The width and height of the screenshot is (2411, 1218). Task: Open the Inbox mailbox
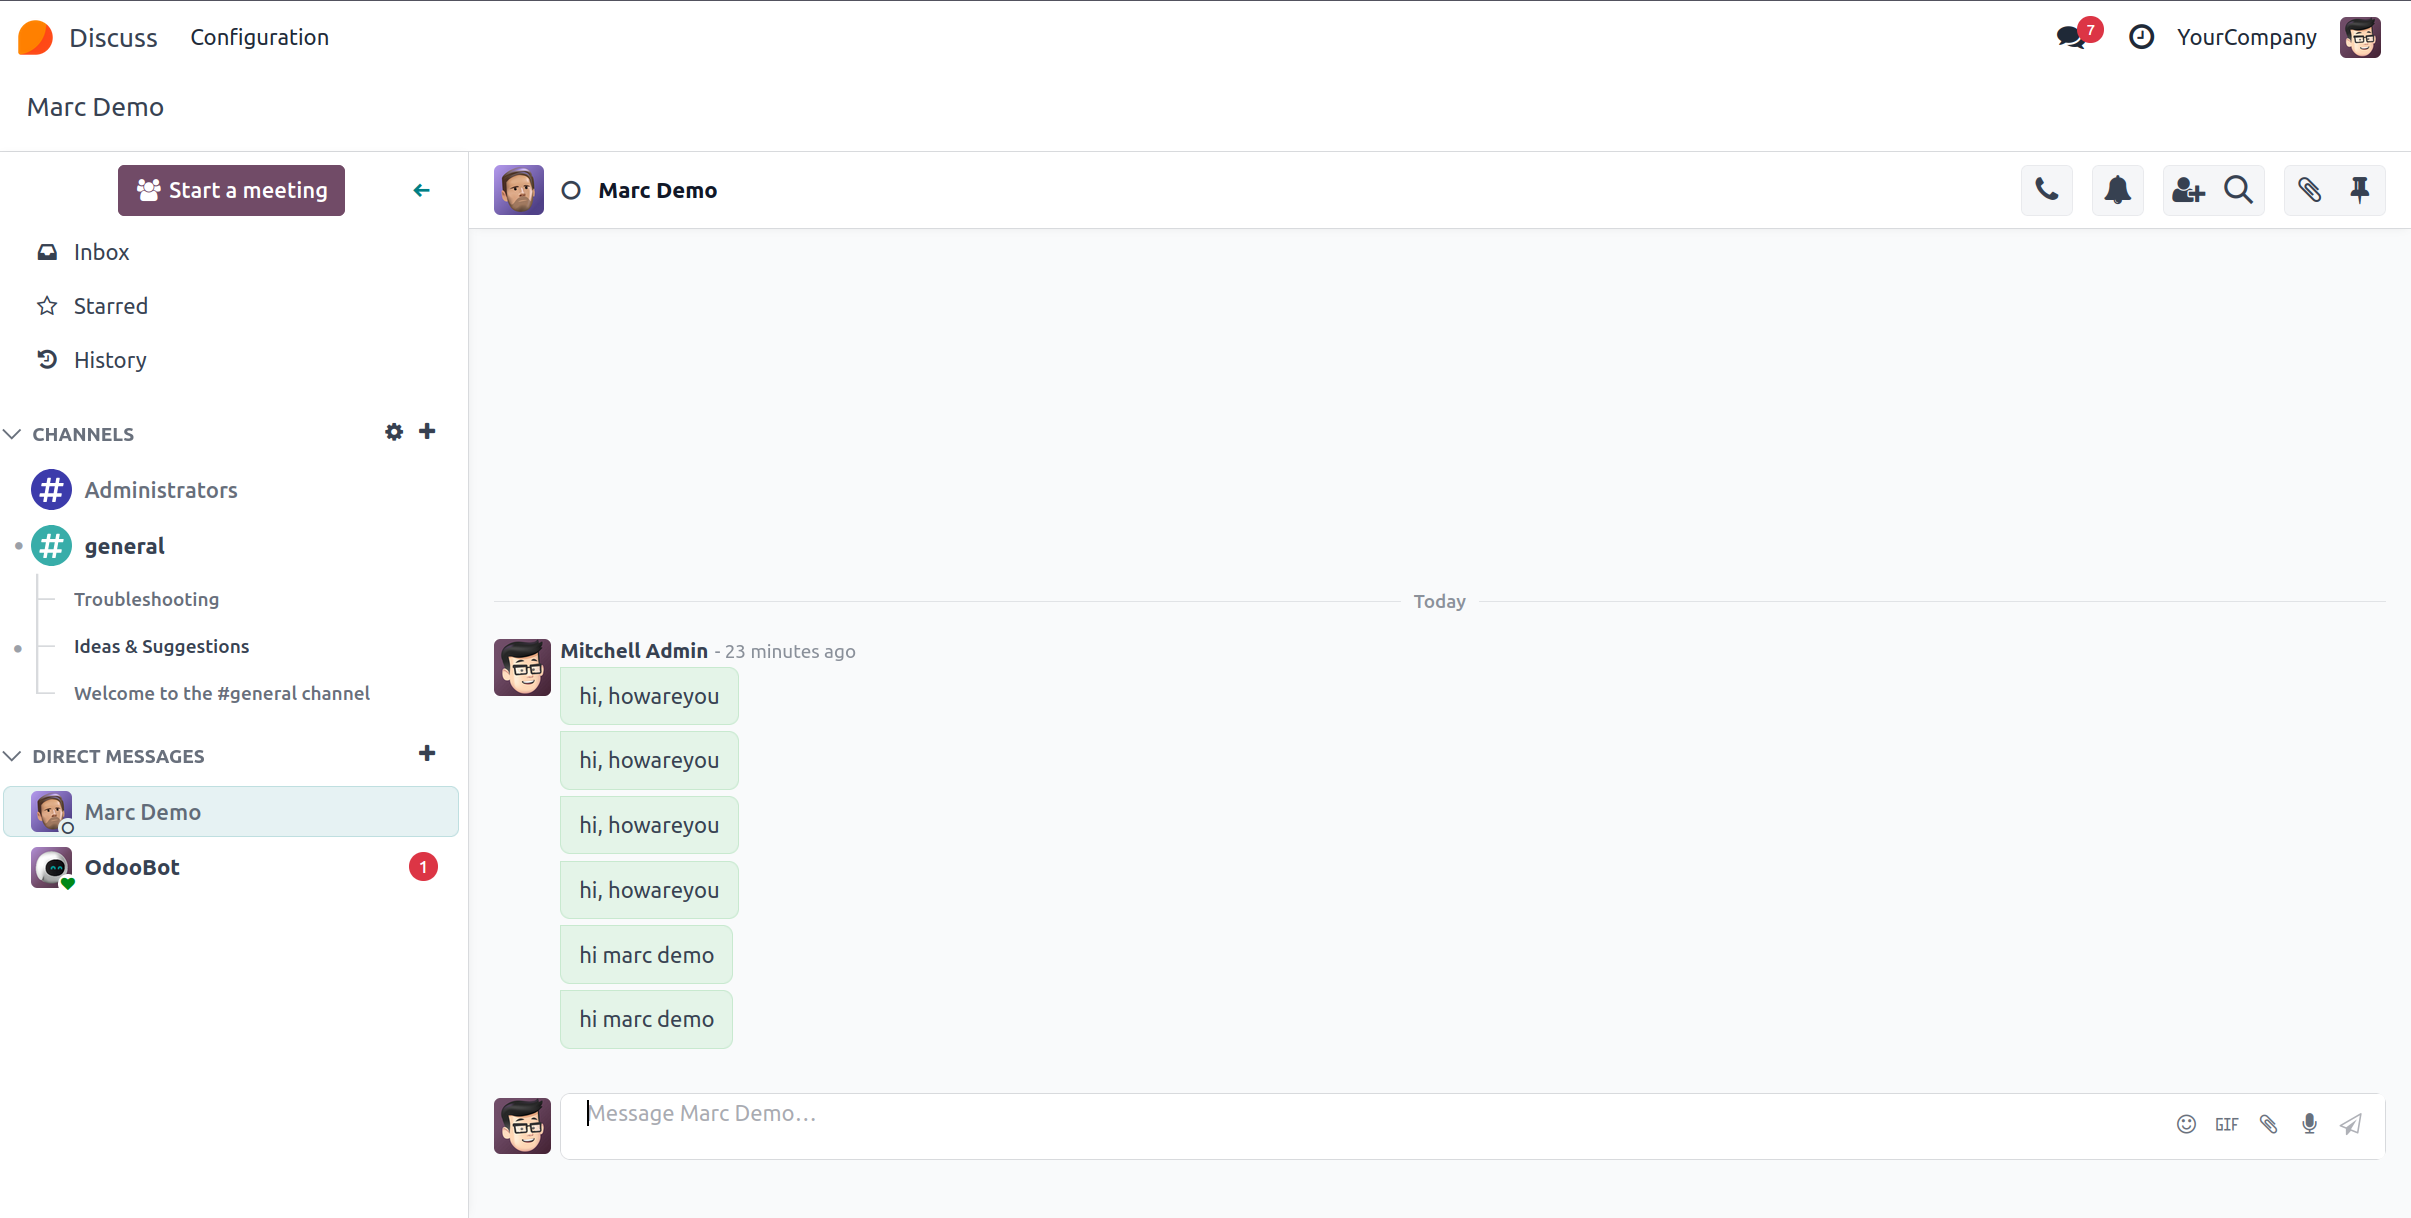[x=101, y=252]
